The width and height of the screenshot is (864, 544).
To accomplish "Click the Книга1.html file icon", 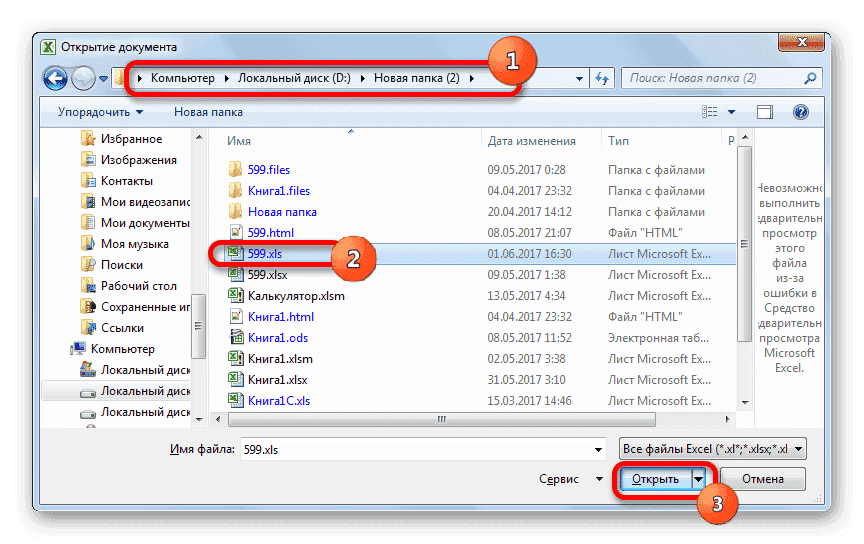I will coord(235,316).
